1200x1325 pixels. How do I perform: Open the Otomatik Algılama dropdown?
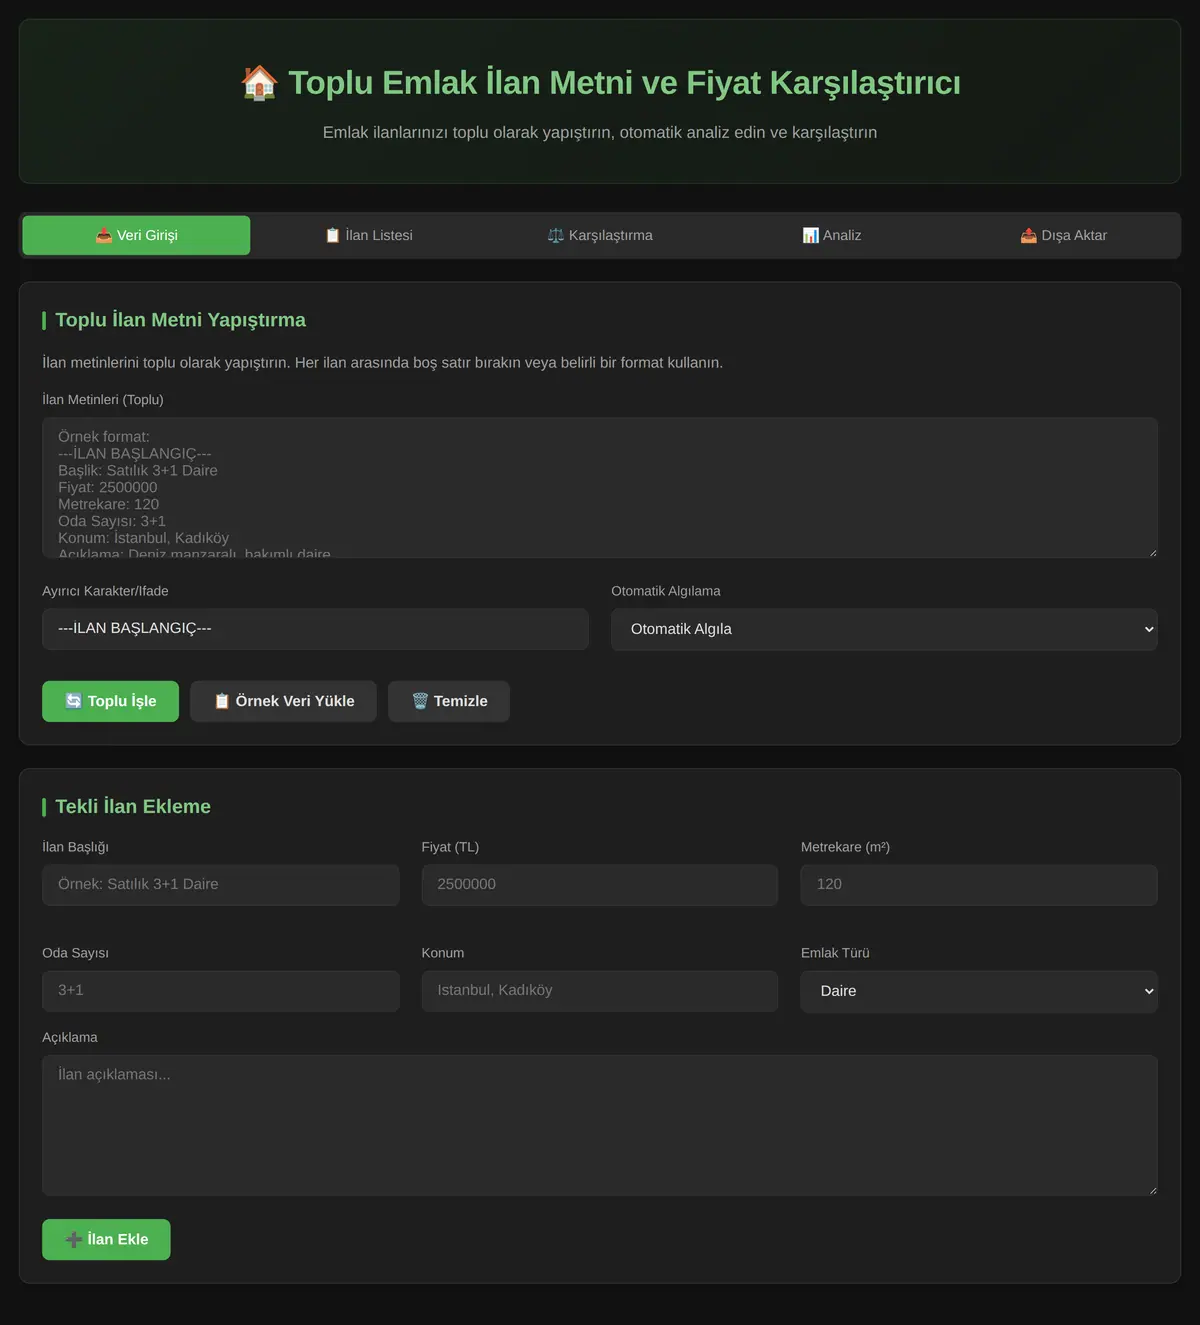[884, 629]
